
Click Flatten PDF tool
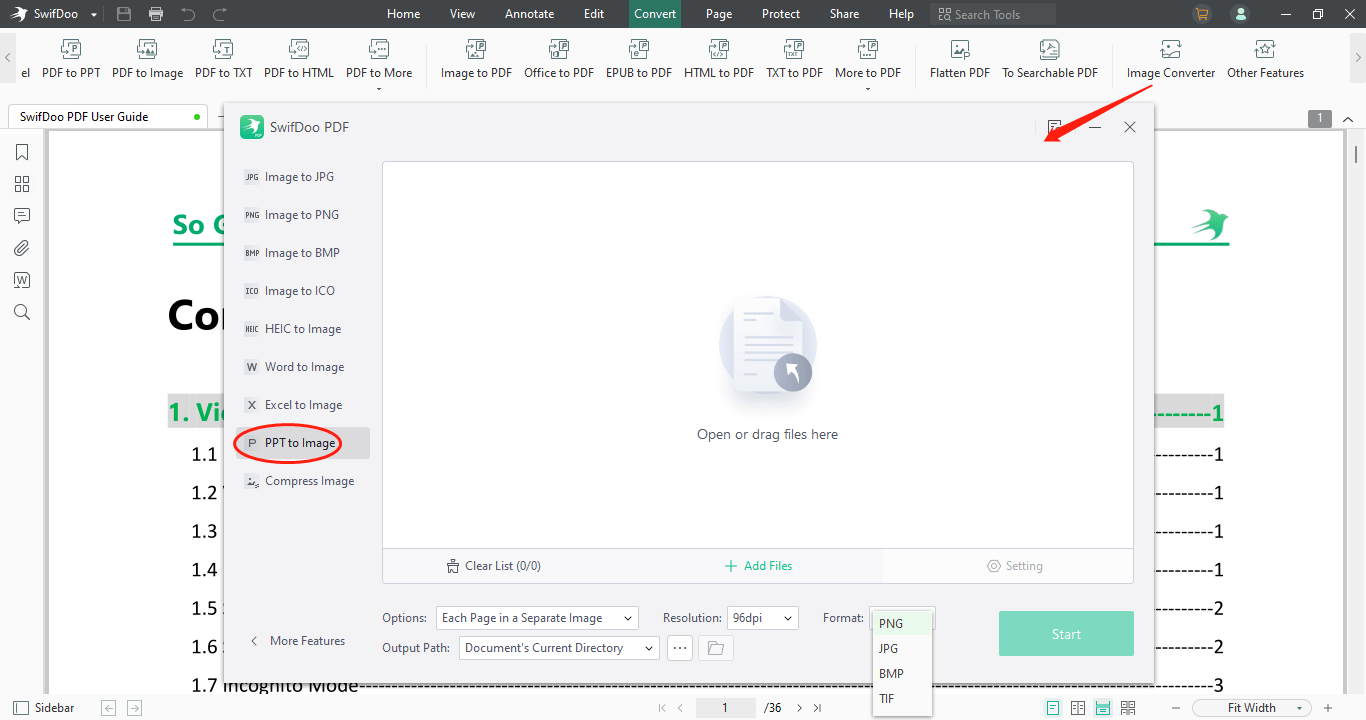pos(960,59)
